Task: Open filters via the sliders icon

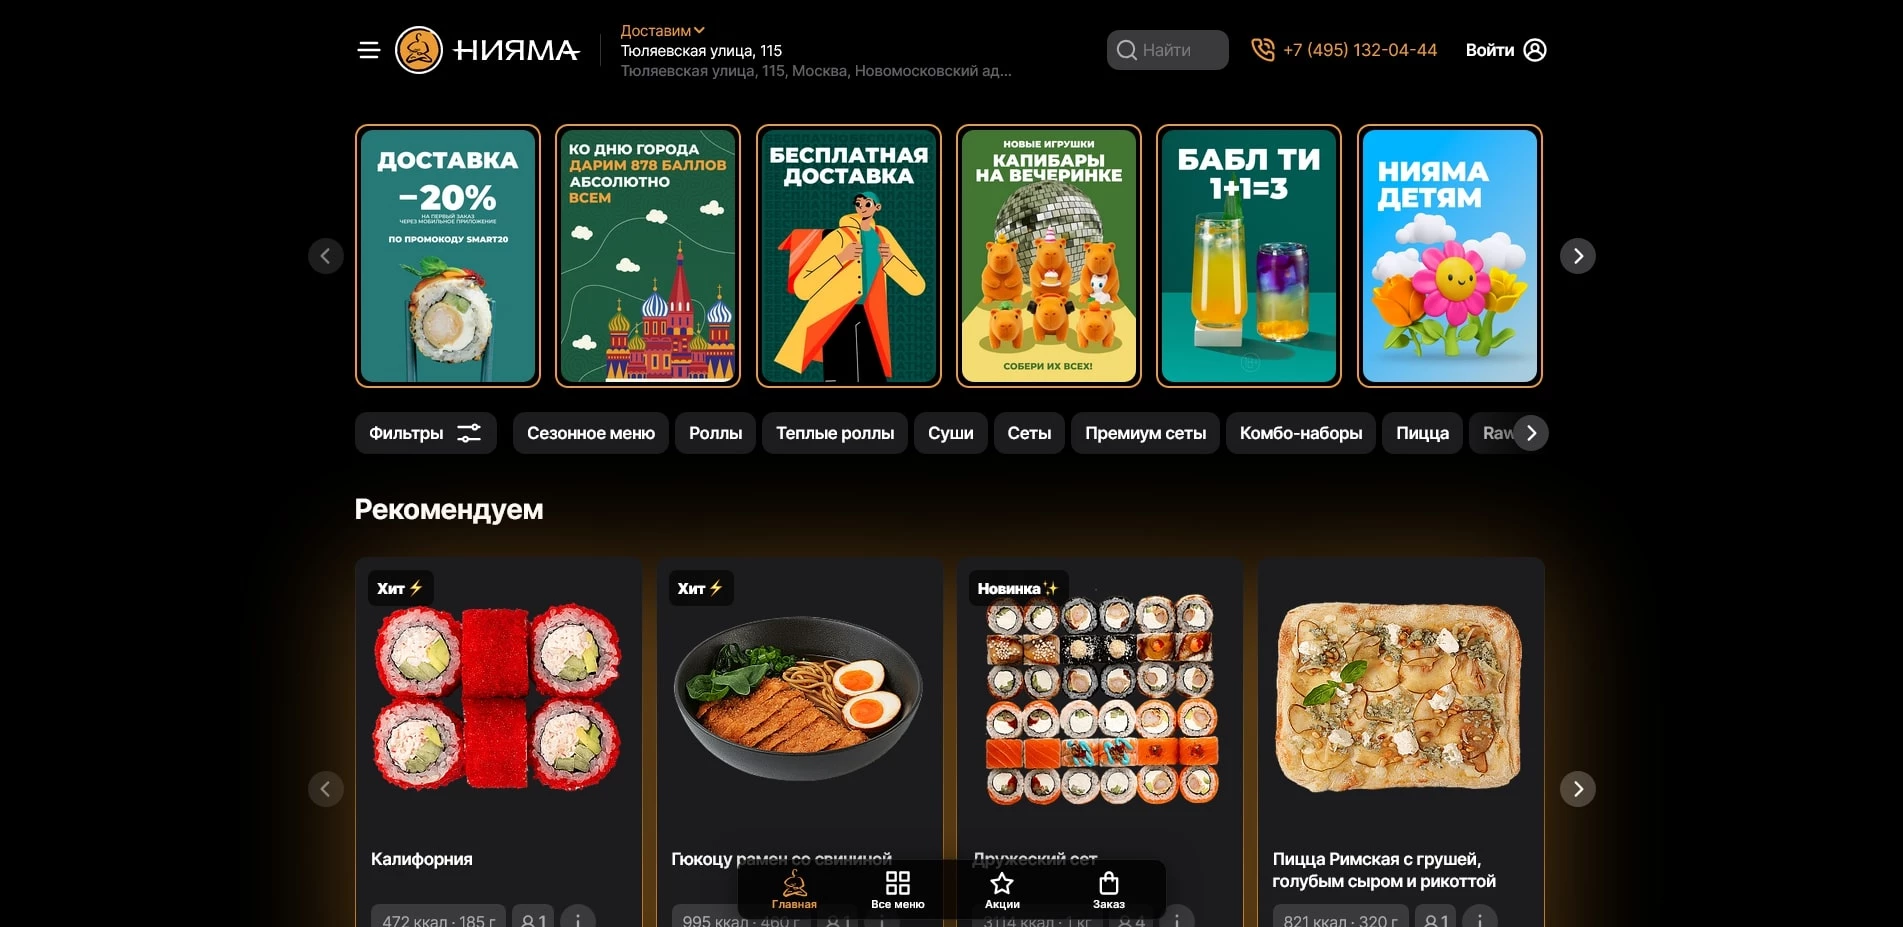Action: [x=469, y=433]
